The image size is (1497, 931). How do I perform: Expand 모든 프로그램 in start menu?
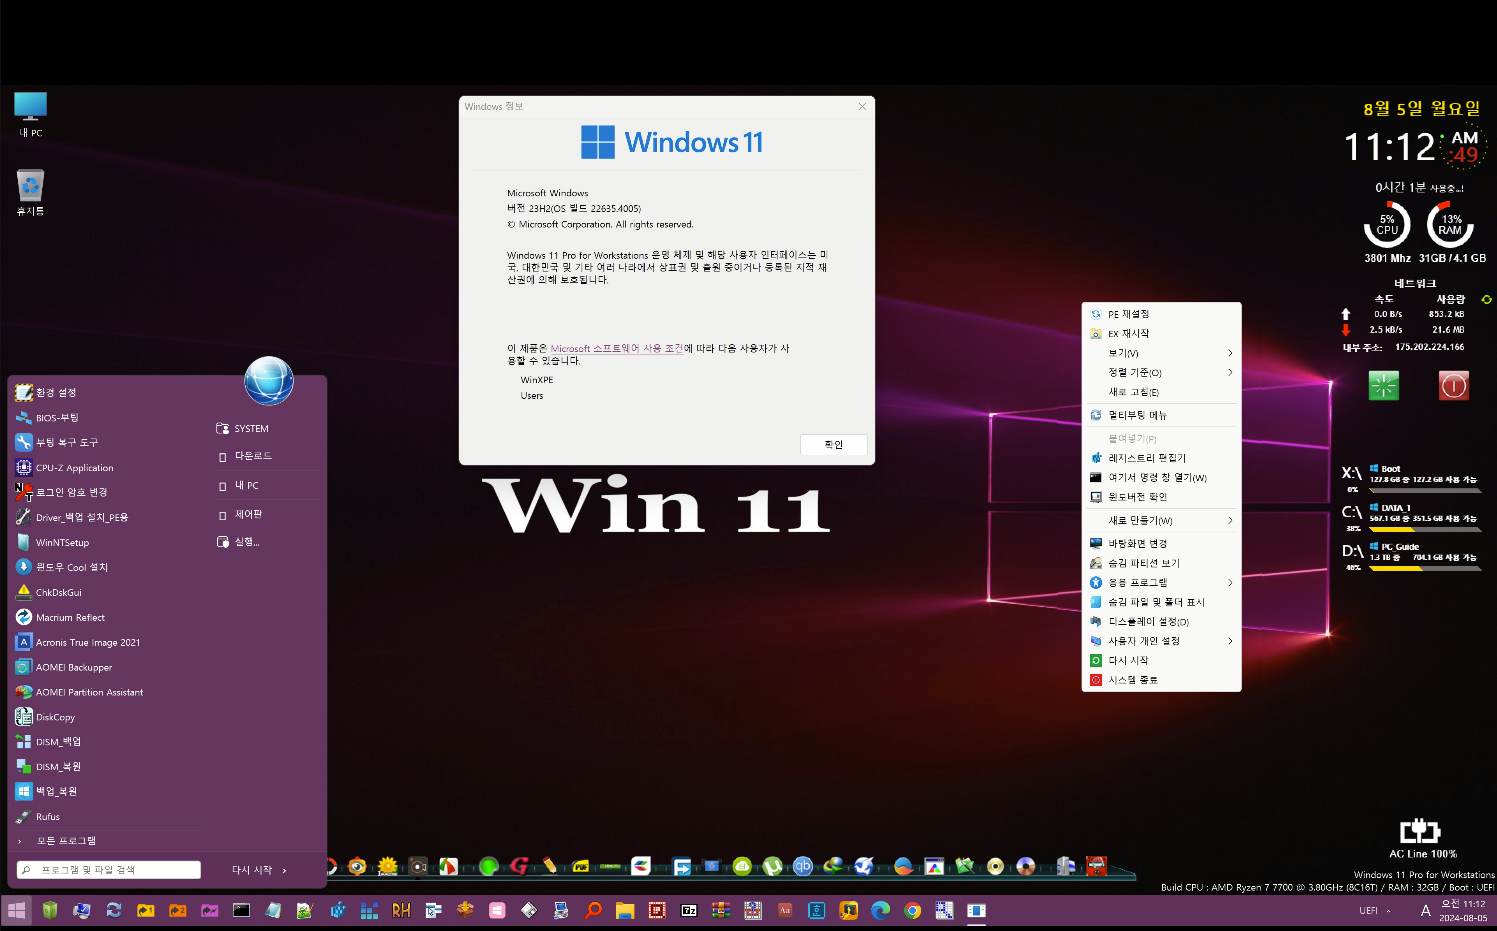tap(66, 841)
